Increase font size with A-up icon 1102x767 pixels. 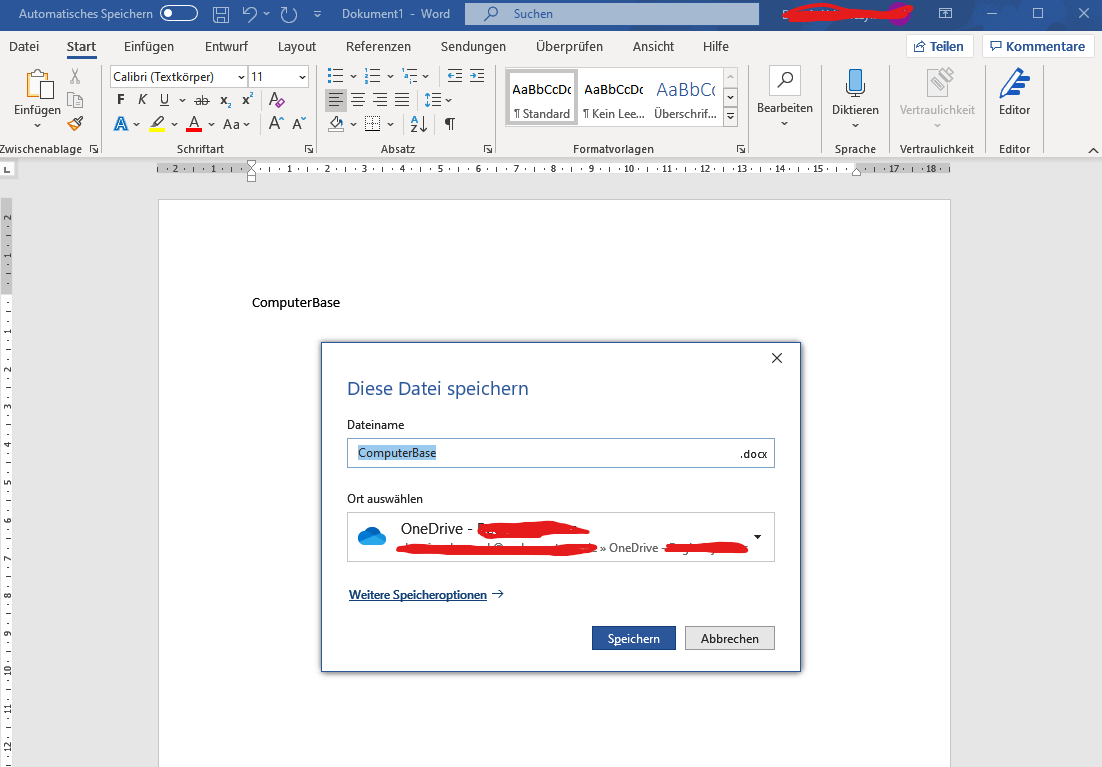pyautogui.click(x=276, y=124)
